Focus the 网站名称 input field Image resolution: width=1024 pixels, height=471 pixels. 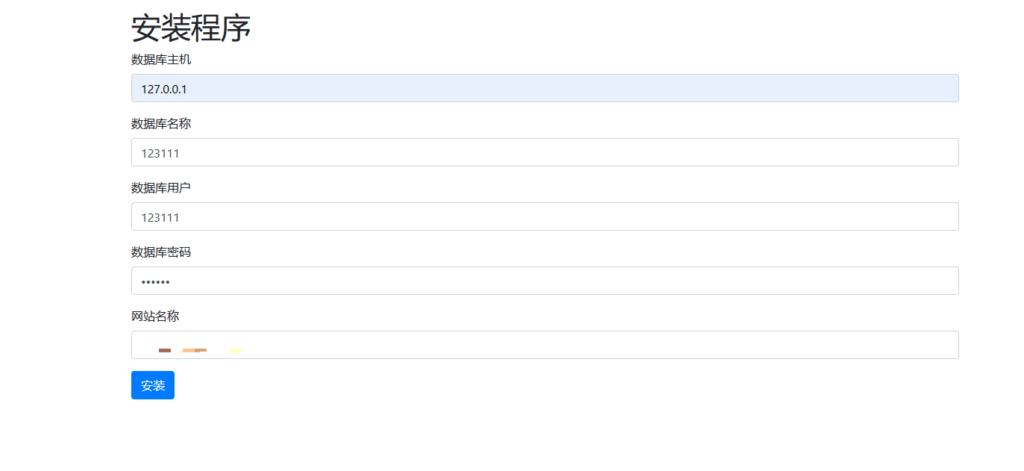pyautogui.click(x=545, y=345)
